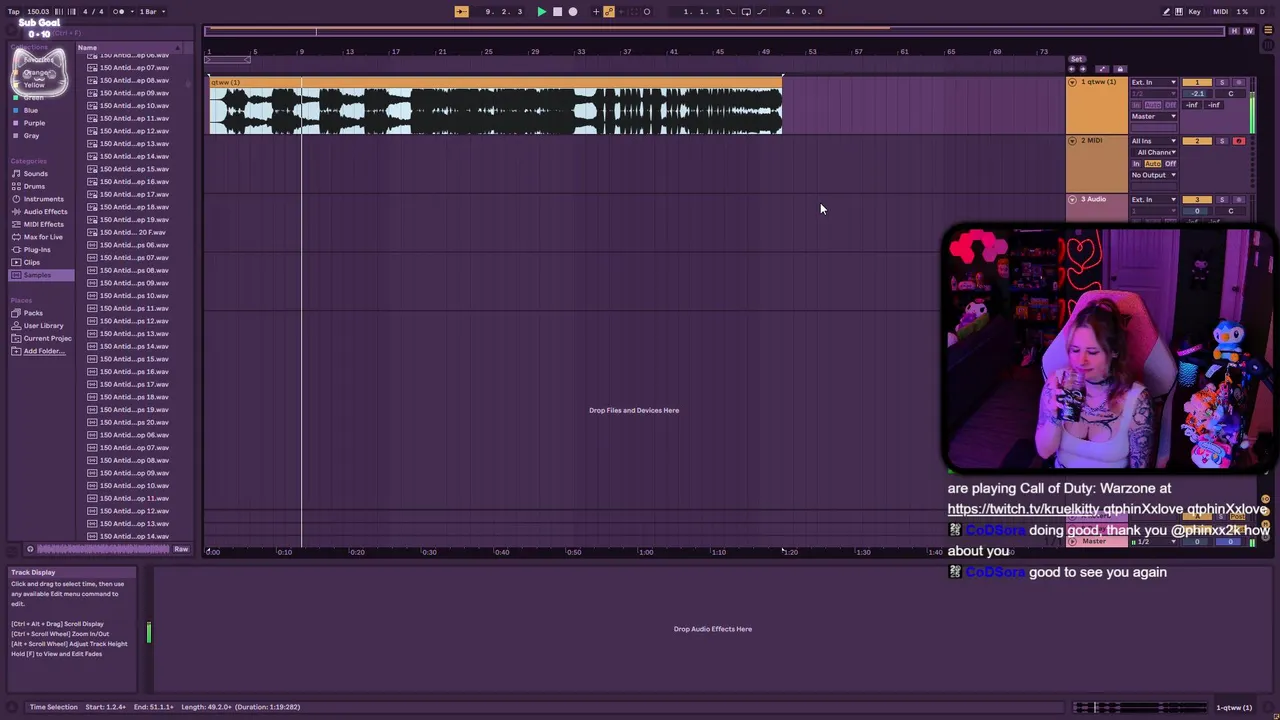Click the Play button in transport
This screenshot has height=720, width=1280.
point(542,12)
